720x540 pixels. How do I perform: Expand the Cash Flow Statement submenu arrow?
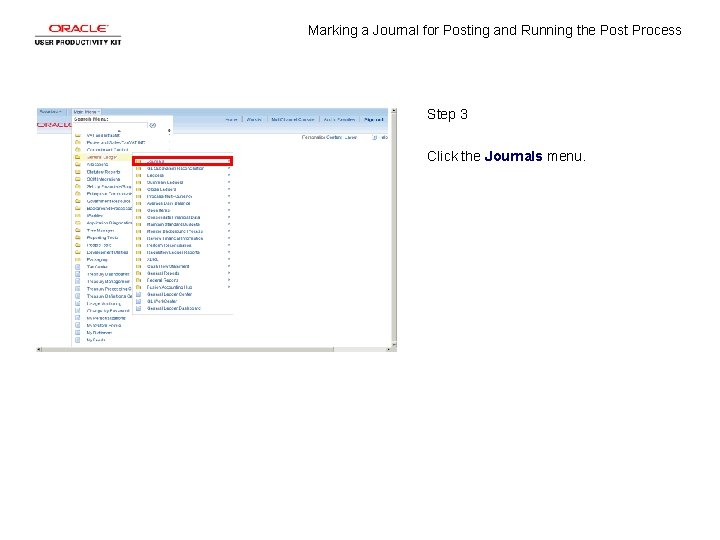[229, 266]
